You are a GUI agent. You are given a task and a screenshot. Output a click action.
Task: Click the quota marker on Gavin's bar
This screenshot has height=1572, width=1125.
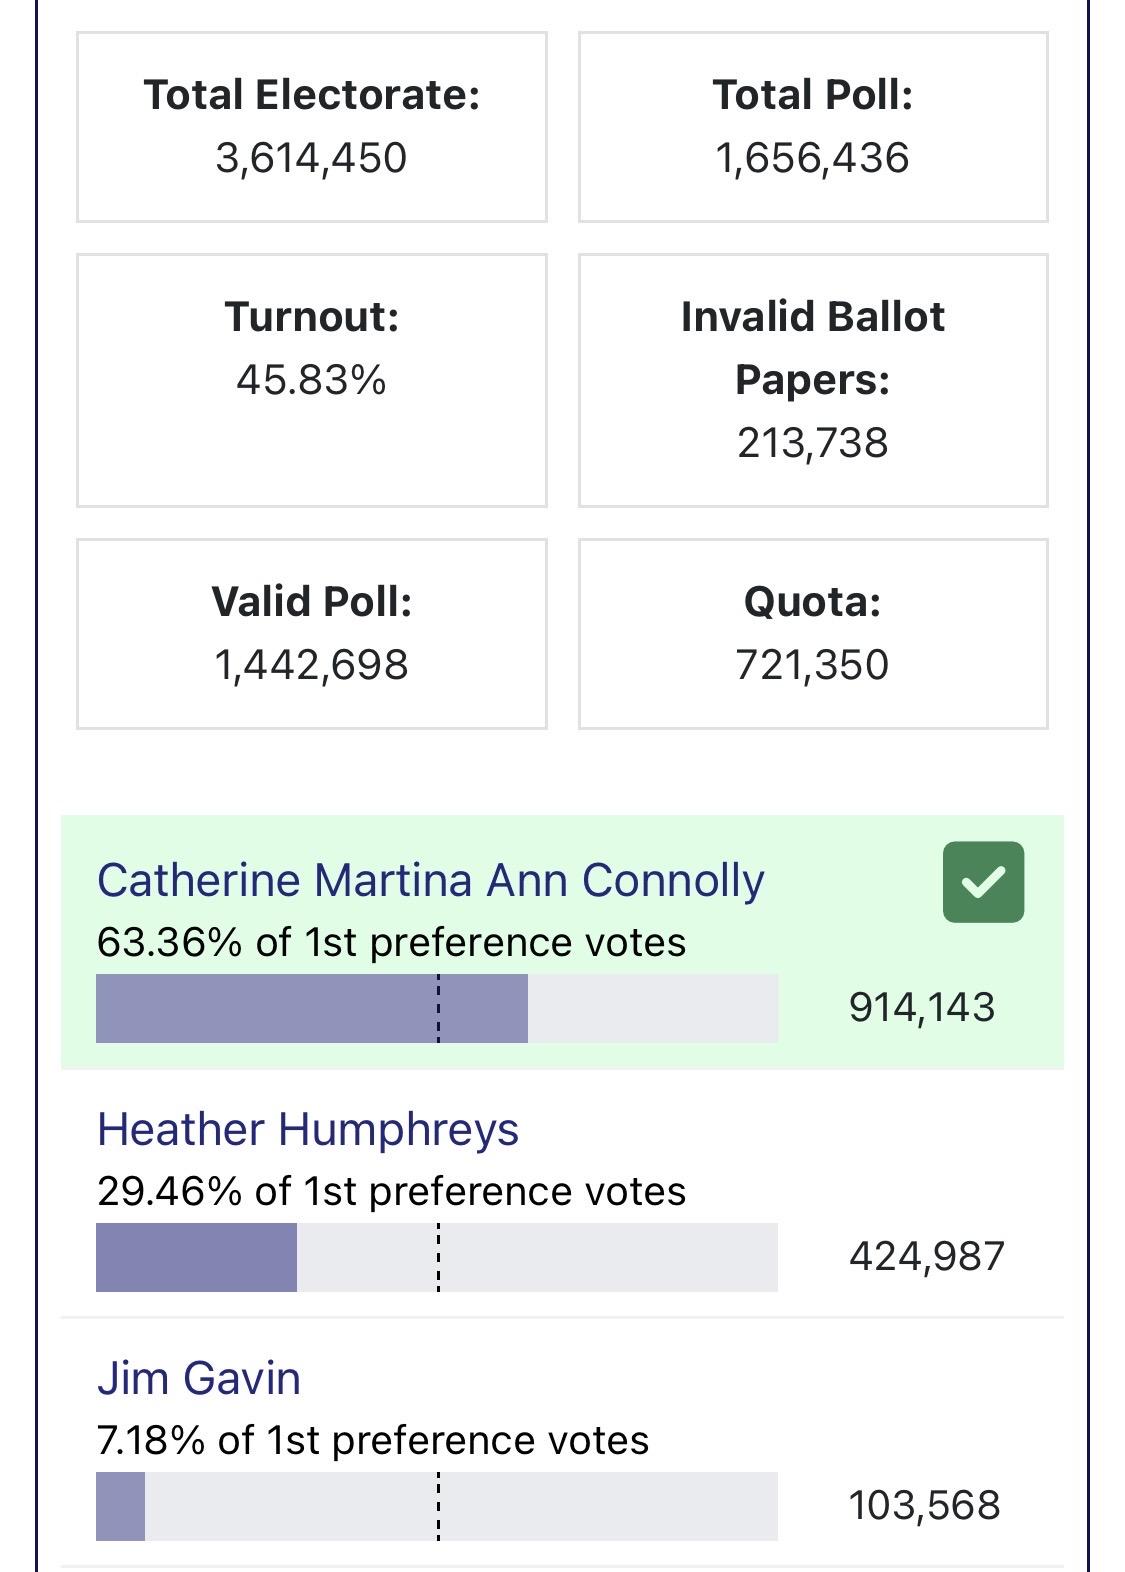pos(438,1507)
